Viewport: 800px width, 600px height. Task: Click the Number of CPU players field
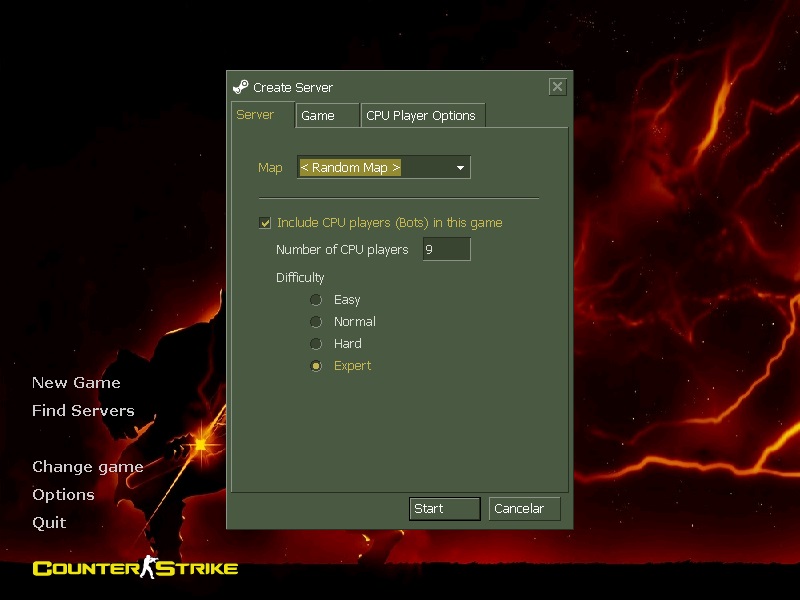point(446,249)
